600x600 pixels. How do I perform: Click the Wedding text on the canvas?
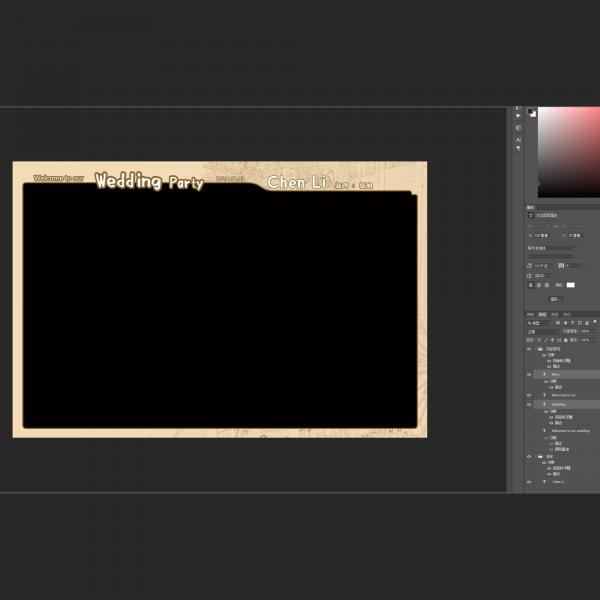point(128,181)
